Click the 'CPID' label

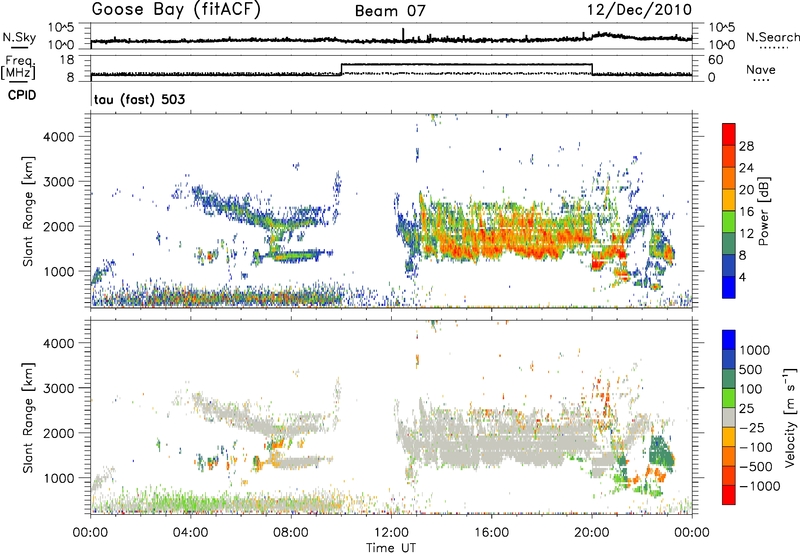[22, 95]
